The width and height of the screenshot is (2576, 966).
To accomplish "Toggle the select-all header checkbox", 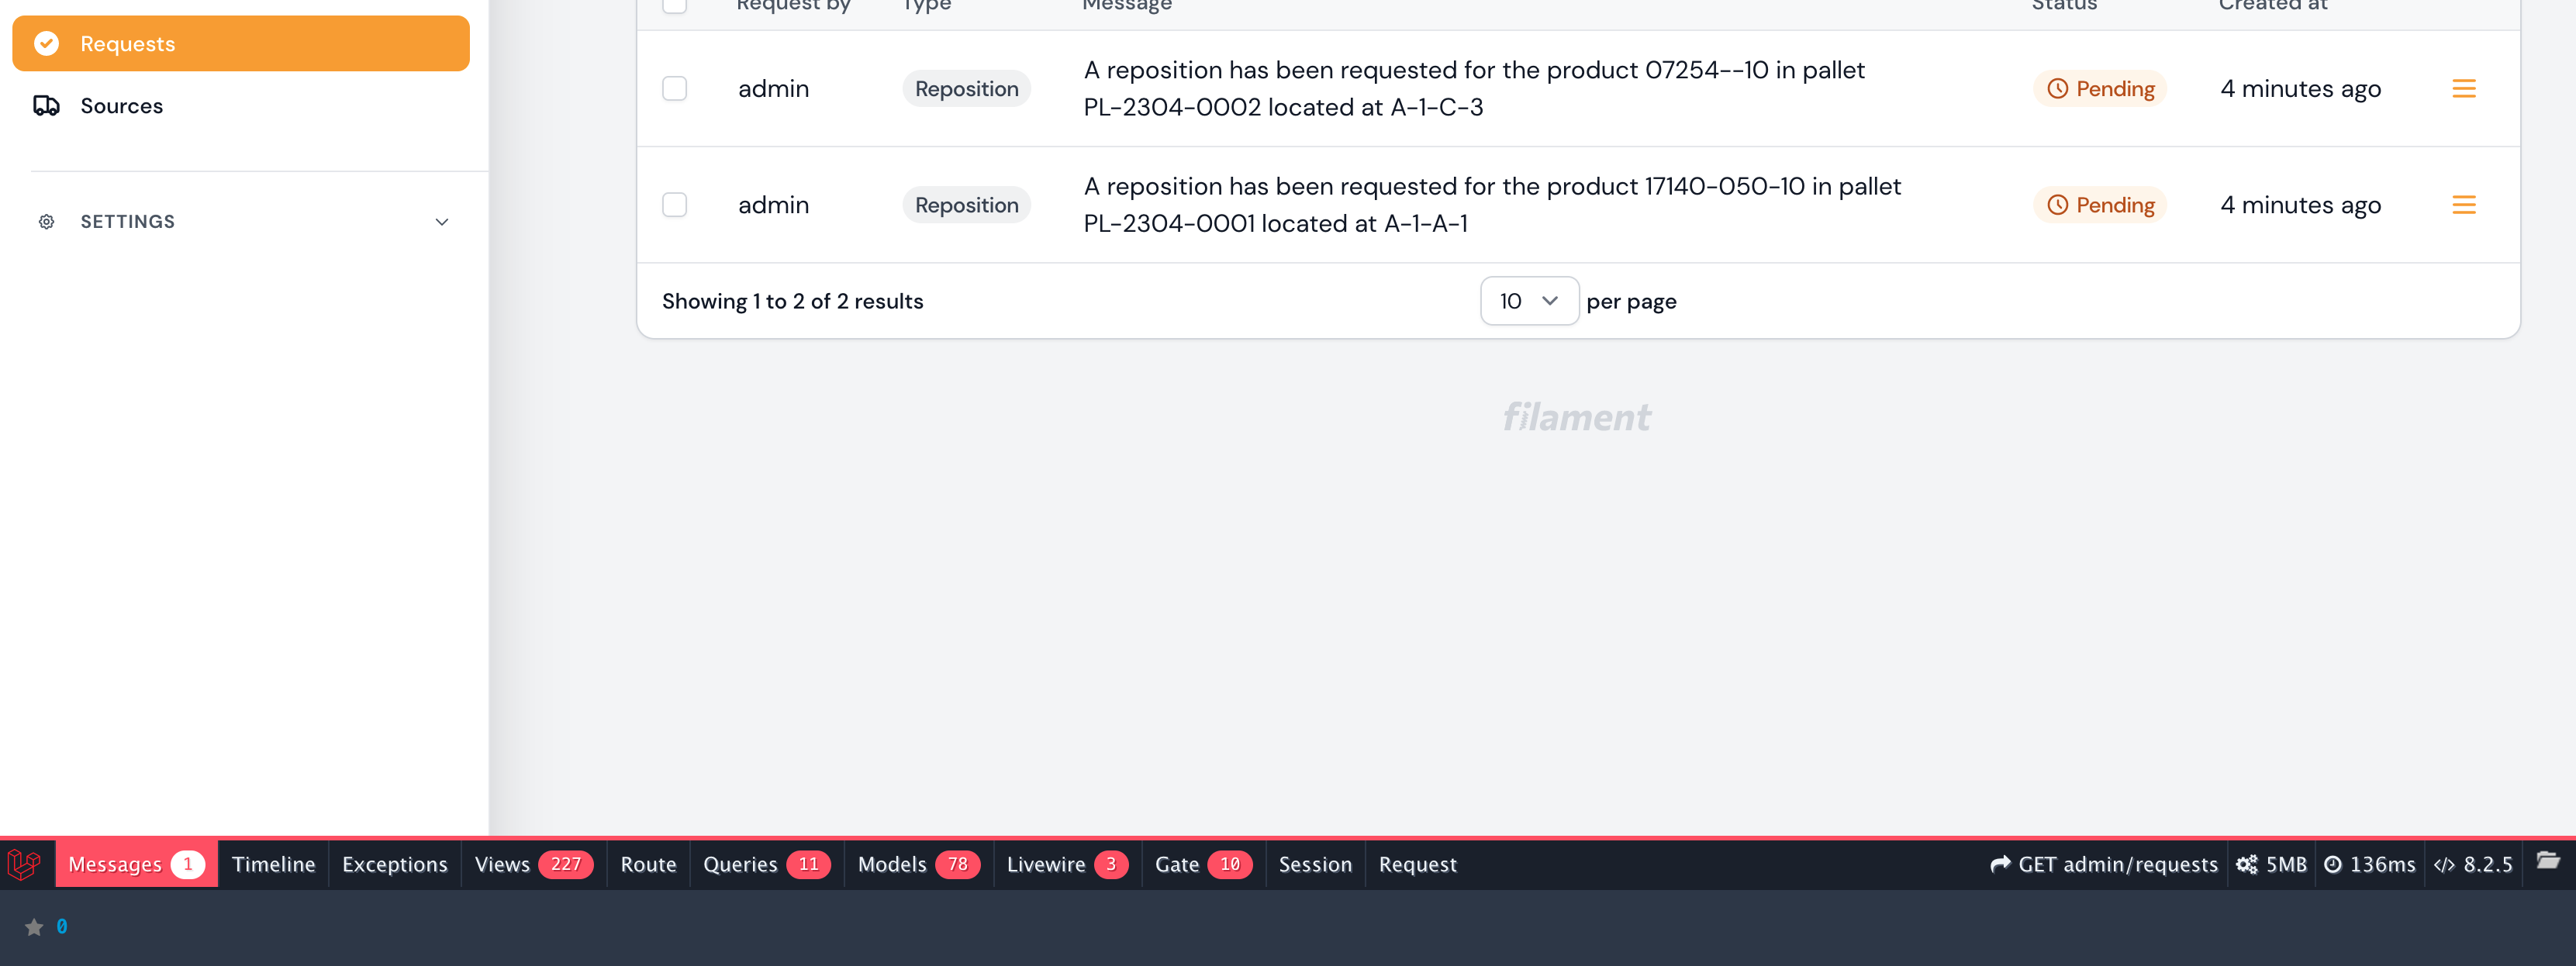I will (675, 5).
